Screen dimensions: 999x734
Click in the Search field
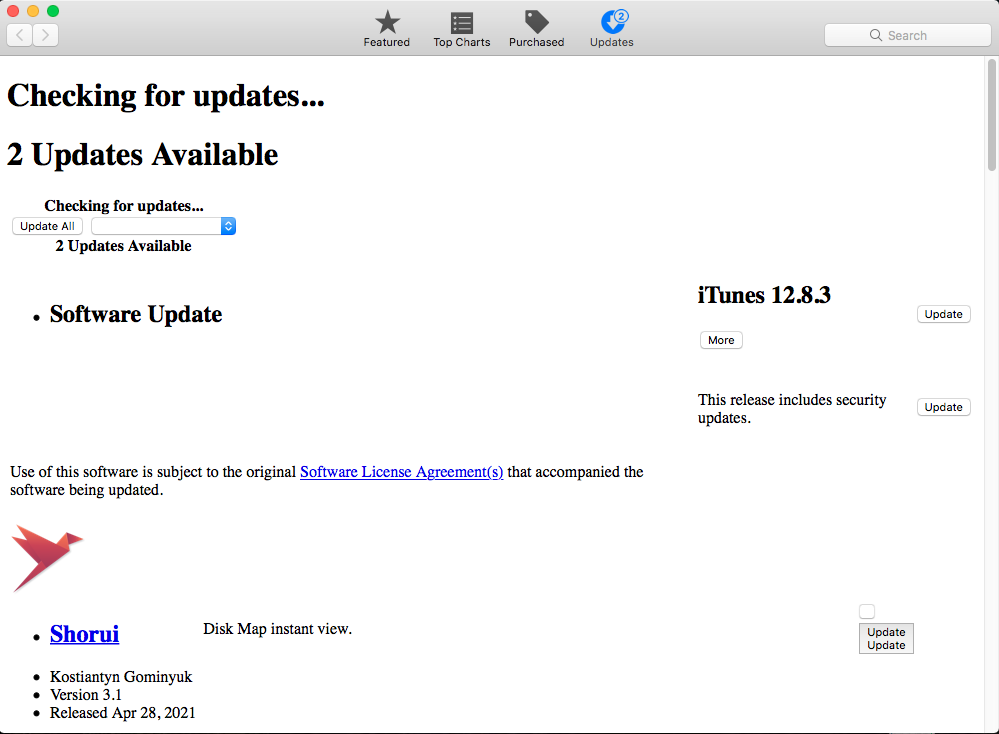[908, 35]
